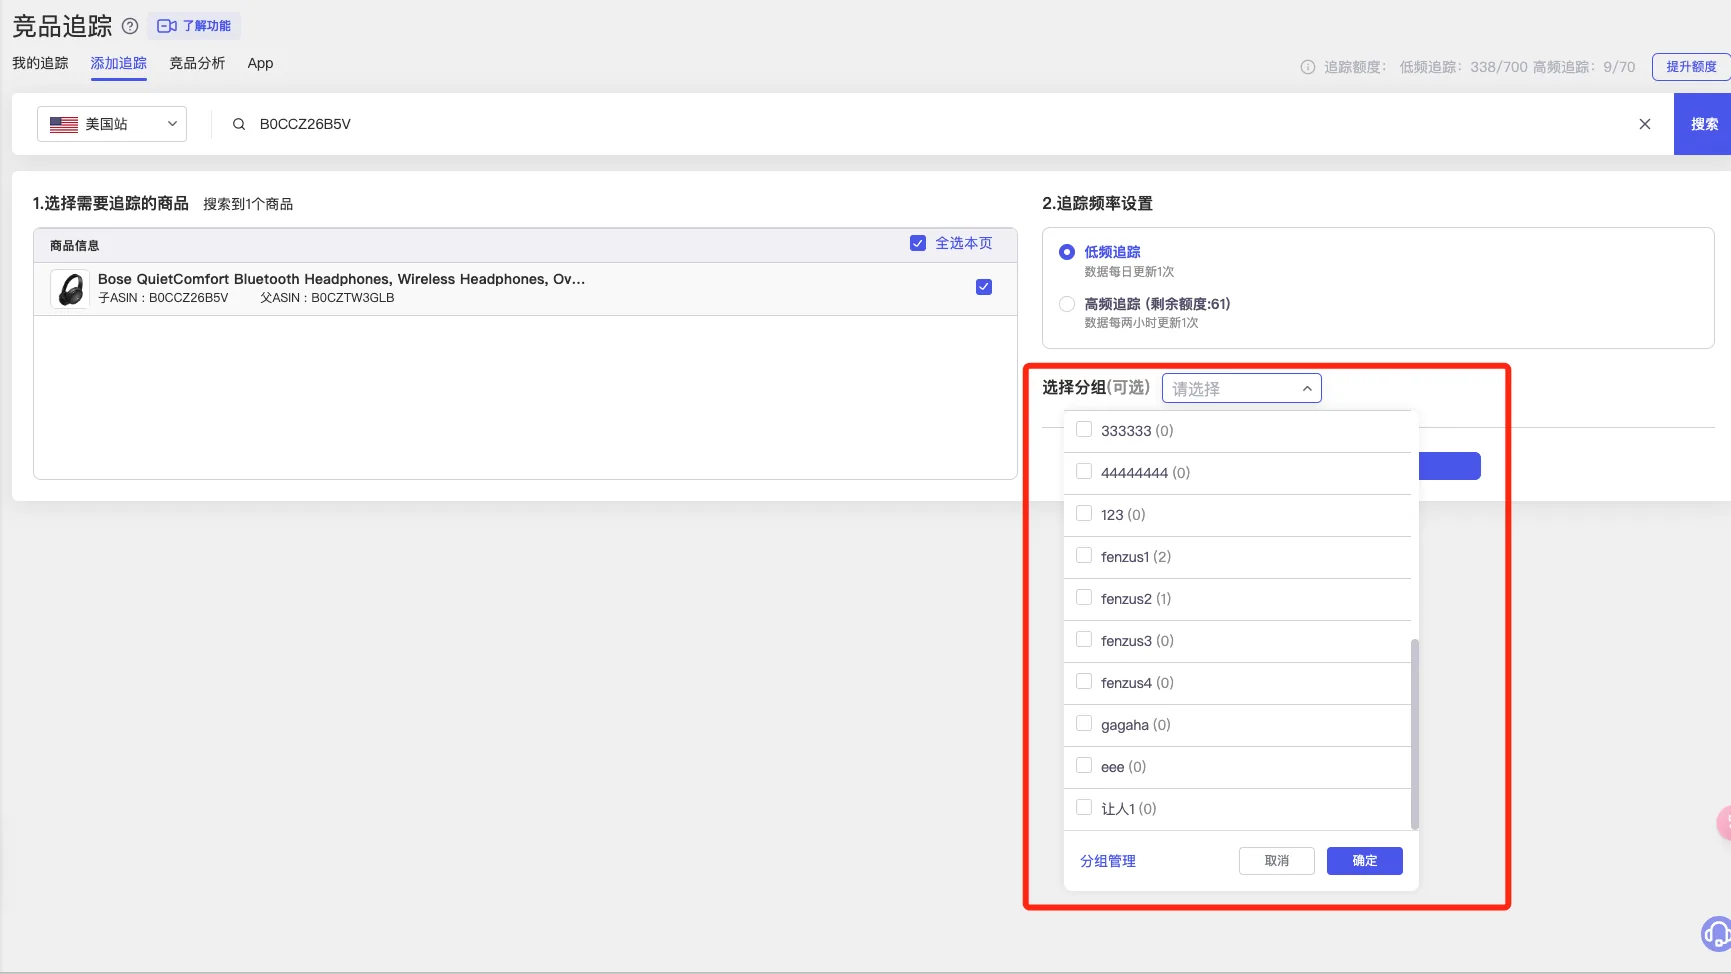The height and width of the screenshot is (974, 1731).
Task: Select the fenzus2 (1) group checkbox
Action: tap(1084, 598)
